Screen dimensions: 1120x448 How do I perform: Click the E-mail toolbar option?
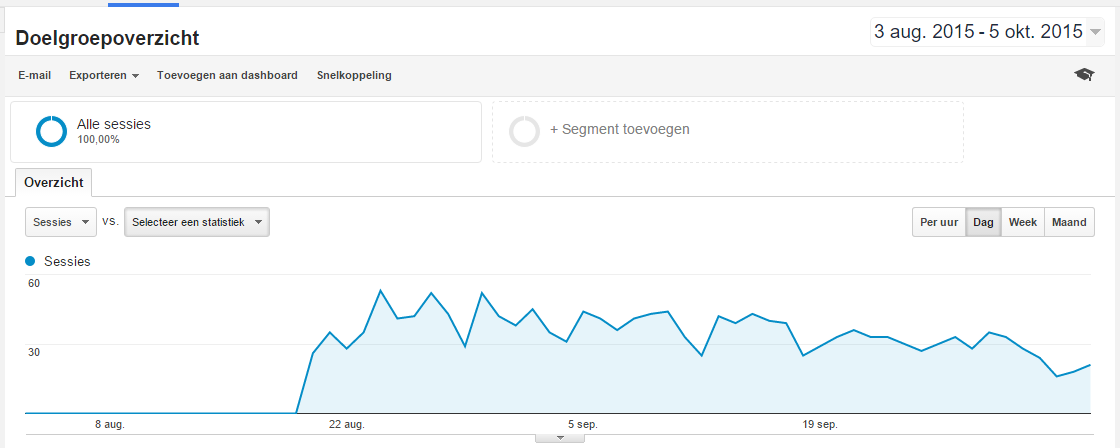pos(35,75)
